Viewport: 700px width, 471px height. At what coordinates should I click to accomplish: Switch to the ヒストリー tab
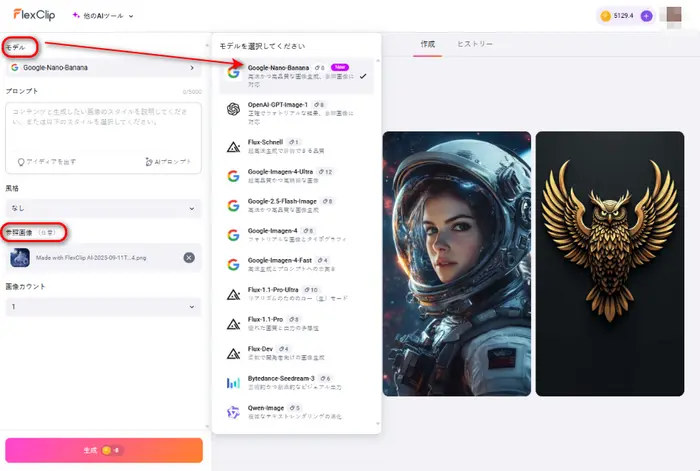tap(475, 44)
